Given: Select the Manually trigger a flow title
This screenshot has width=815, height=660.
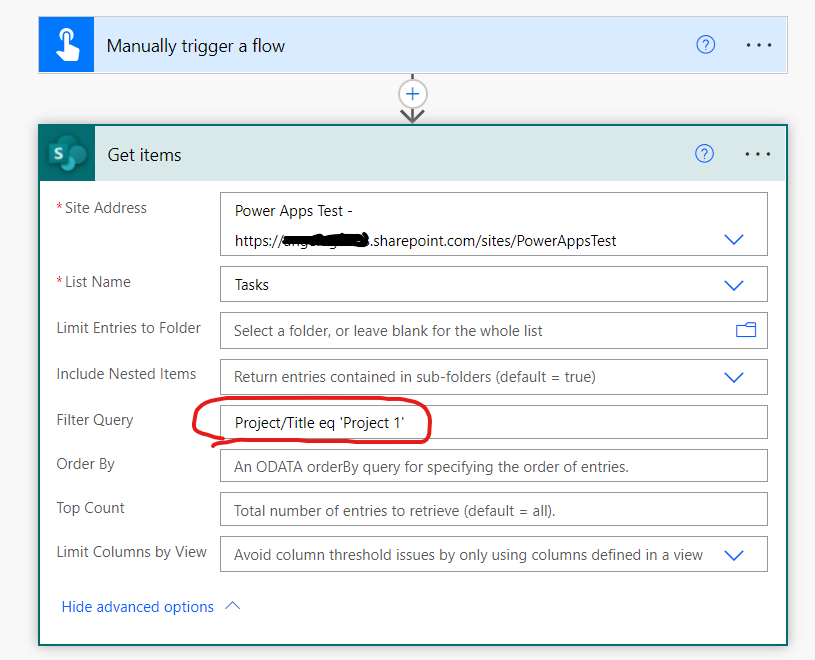Looking at the screenshot, I should 195,46.
